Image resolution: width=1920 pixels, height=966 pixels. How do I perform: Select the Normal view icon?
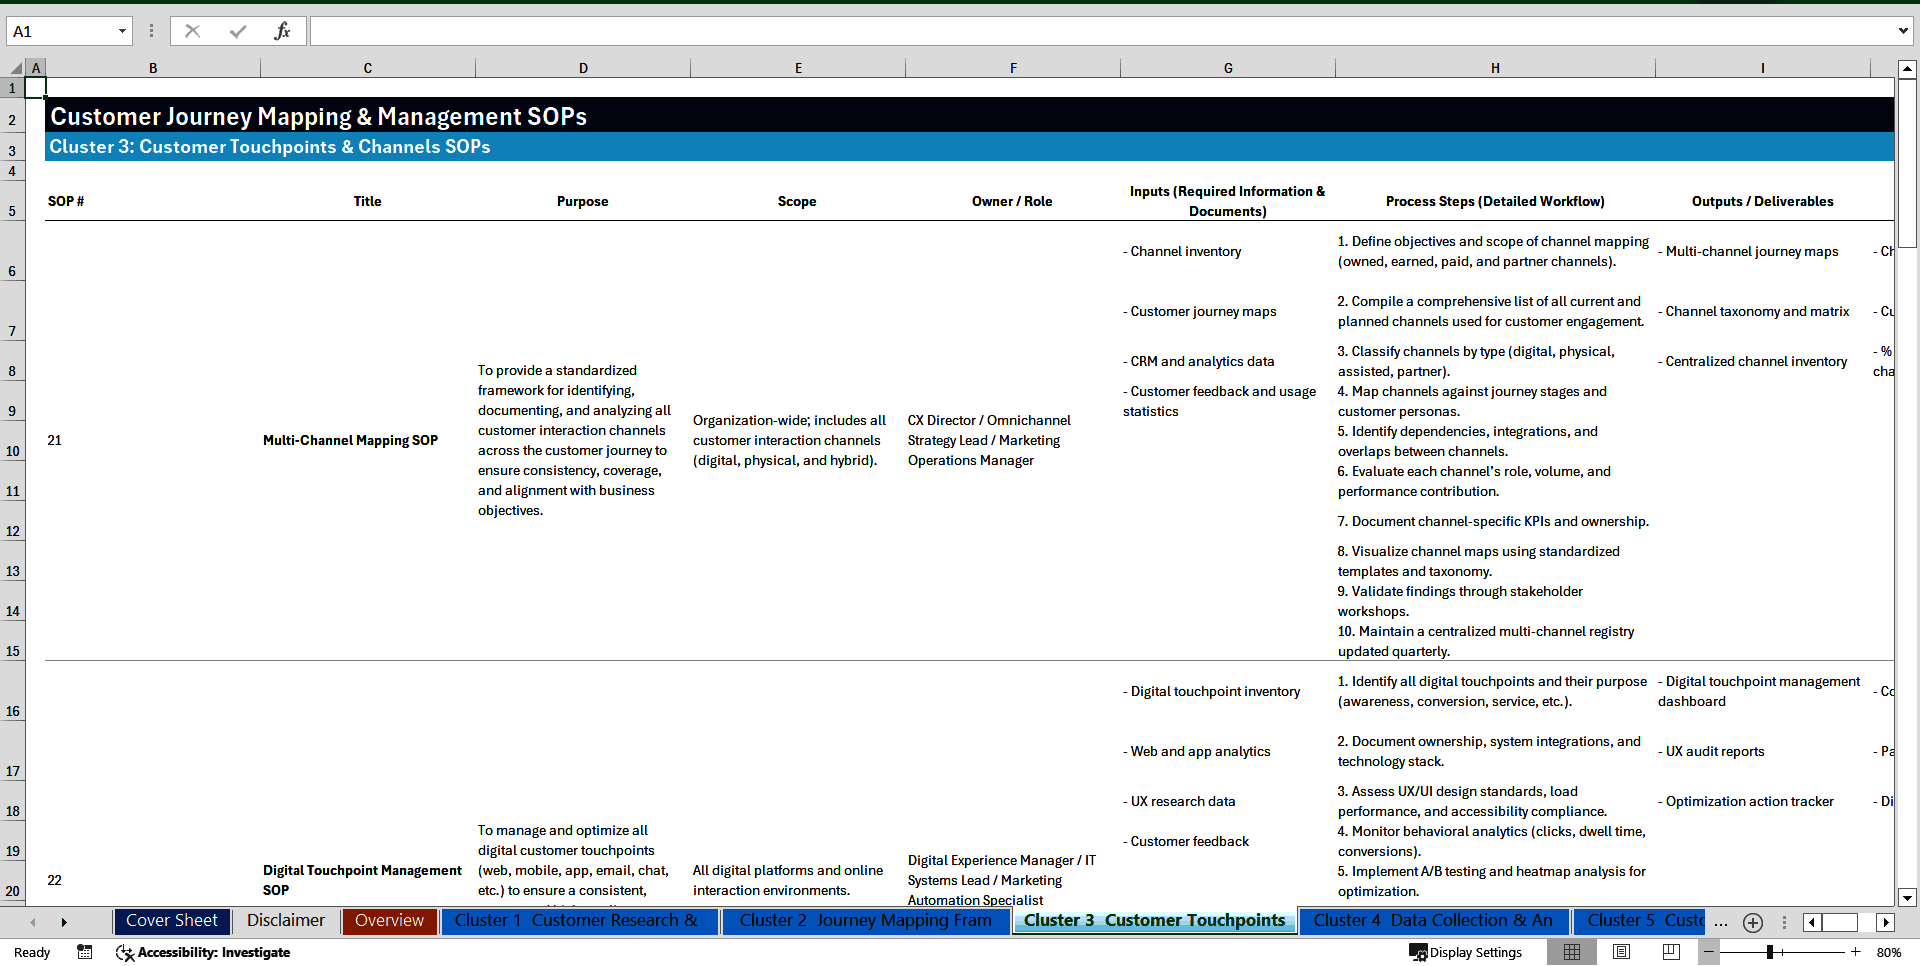point(1572,952)
